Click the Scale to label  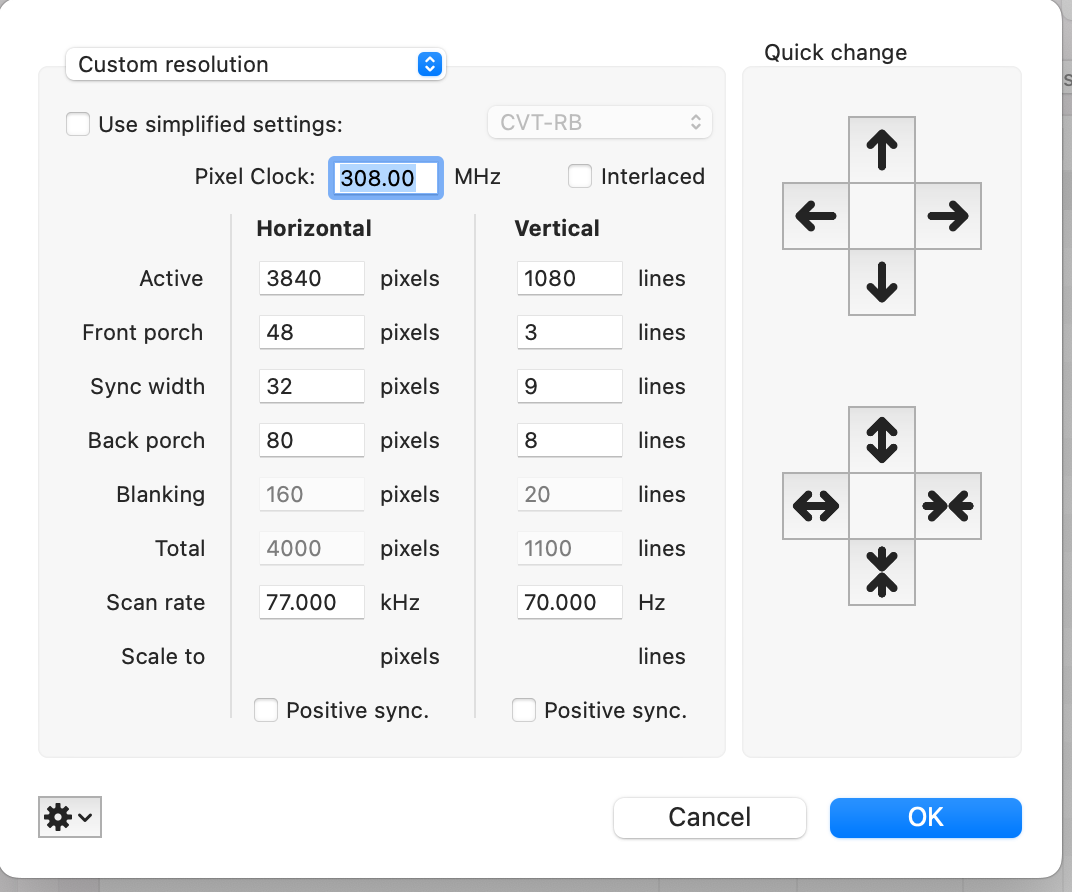click(163, 656)
